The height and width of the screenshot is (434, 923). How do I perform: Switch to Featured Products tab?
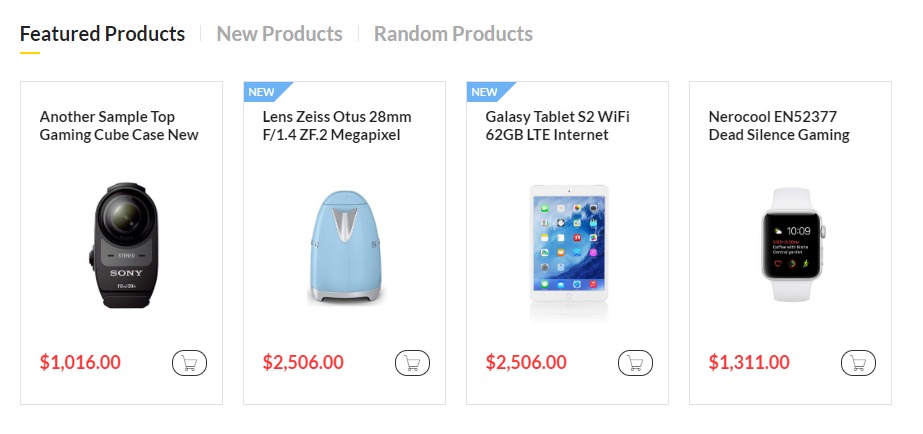[x=102, y=34]
